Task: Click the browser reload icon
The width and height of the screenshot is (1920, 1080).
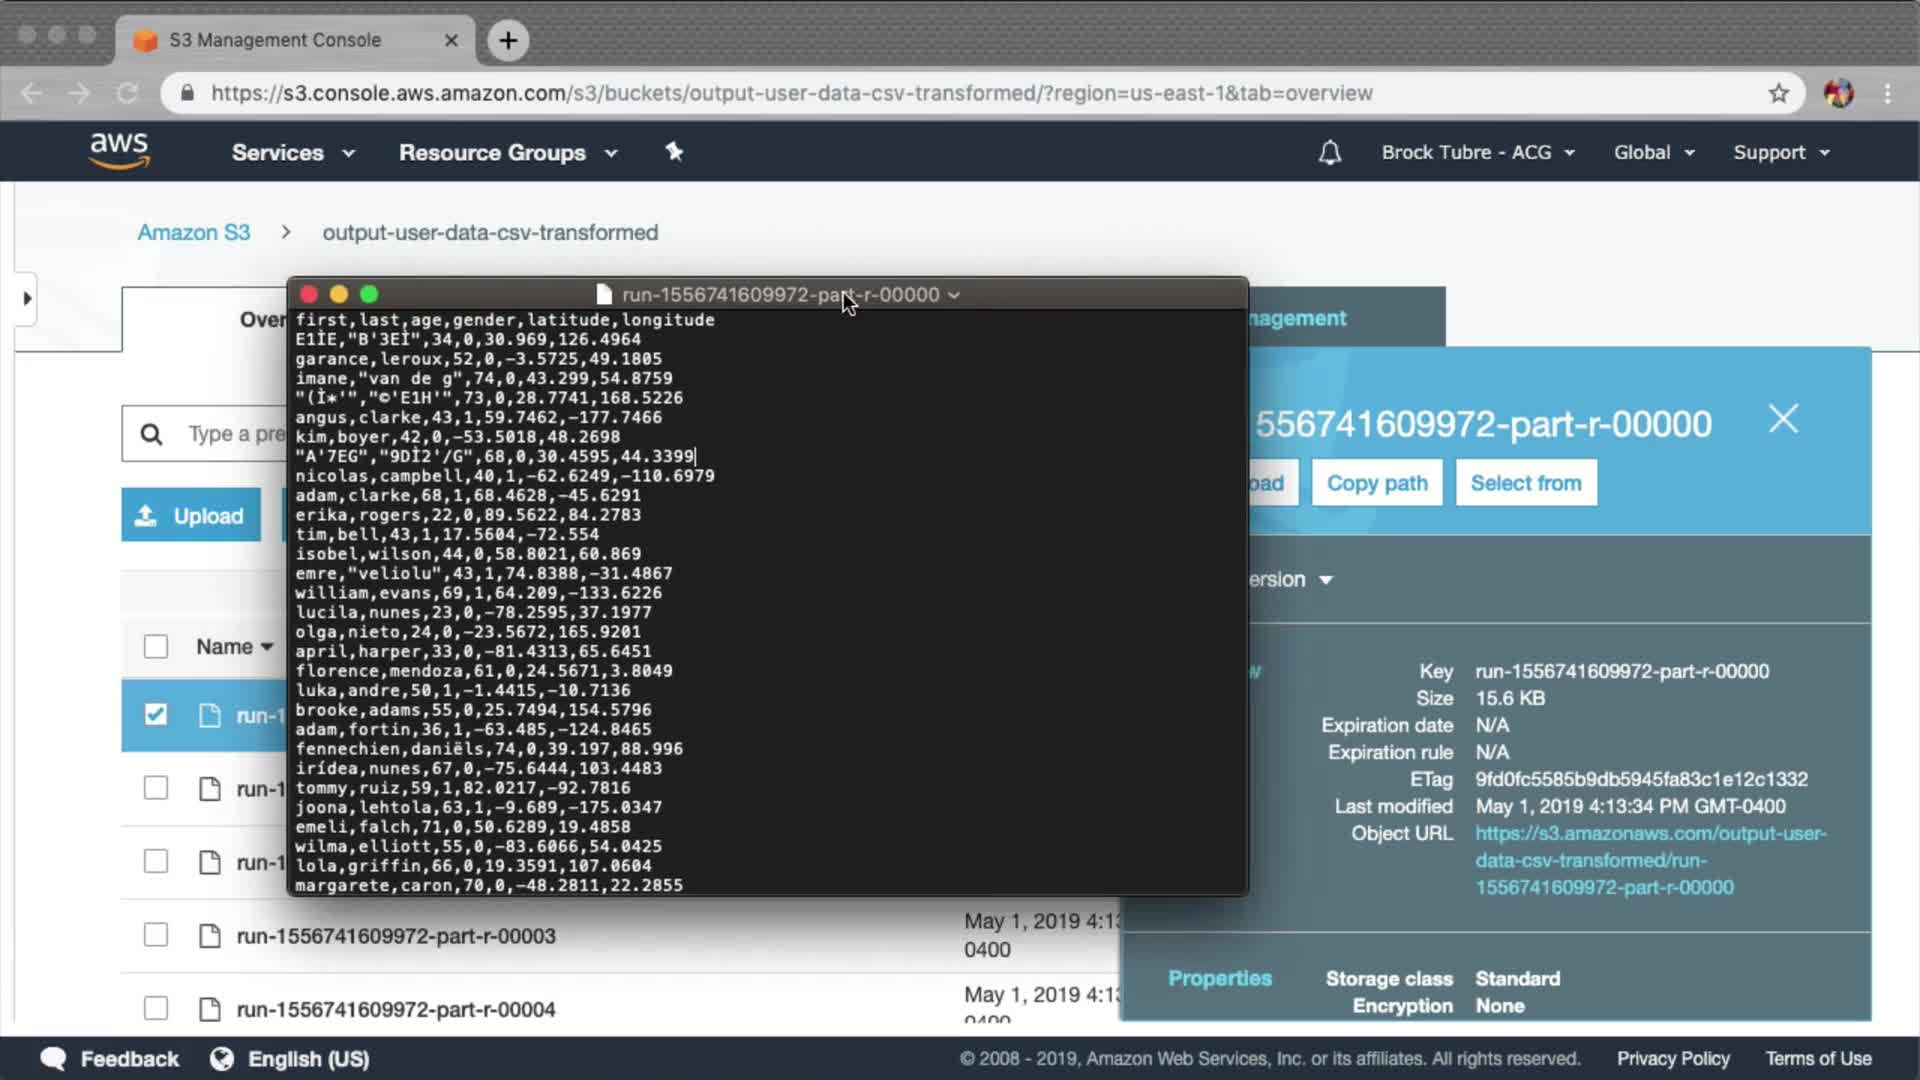Action: [127, 93]
